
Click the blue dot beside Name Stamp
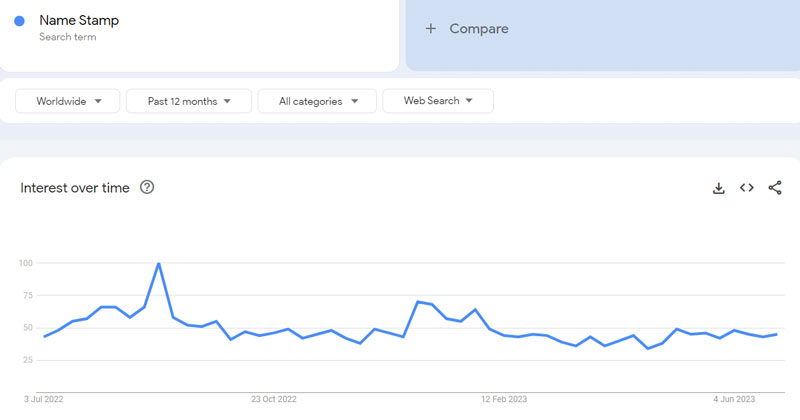coord(20,21)
